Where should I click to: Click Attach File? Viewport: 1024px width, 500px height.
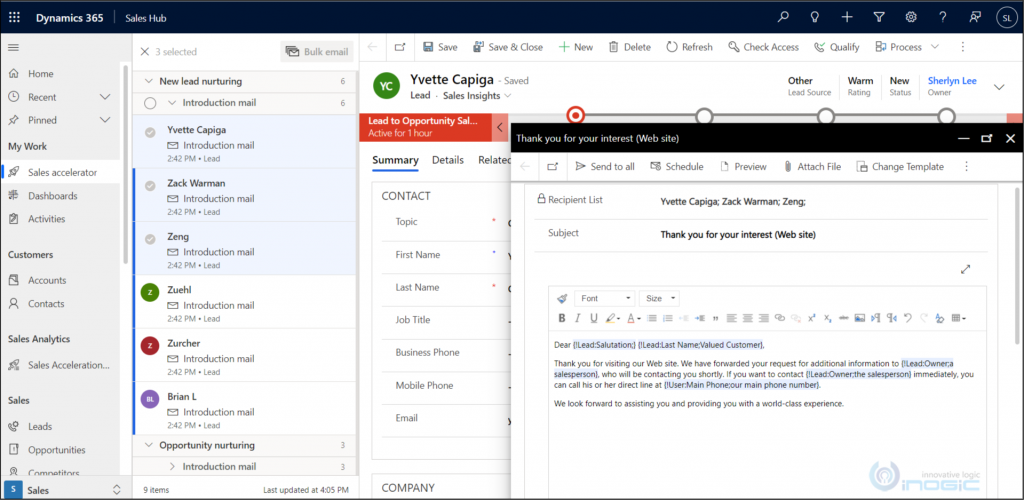pos(812,166)
